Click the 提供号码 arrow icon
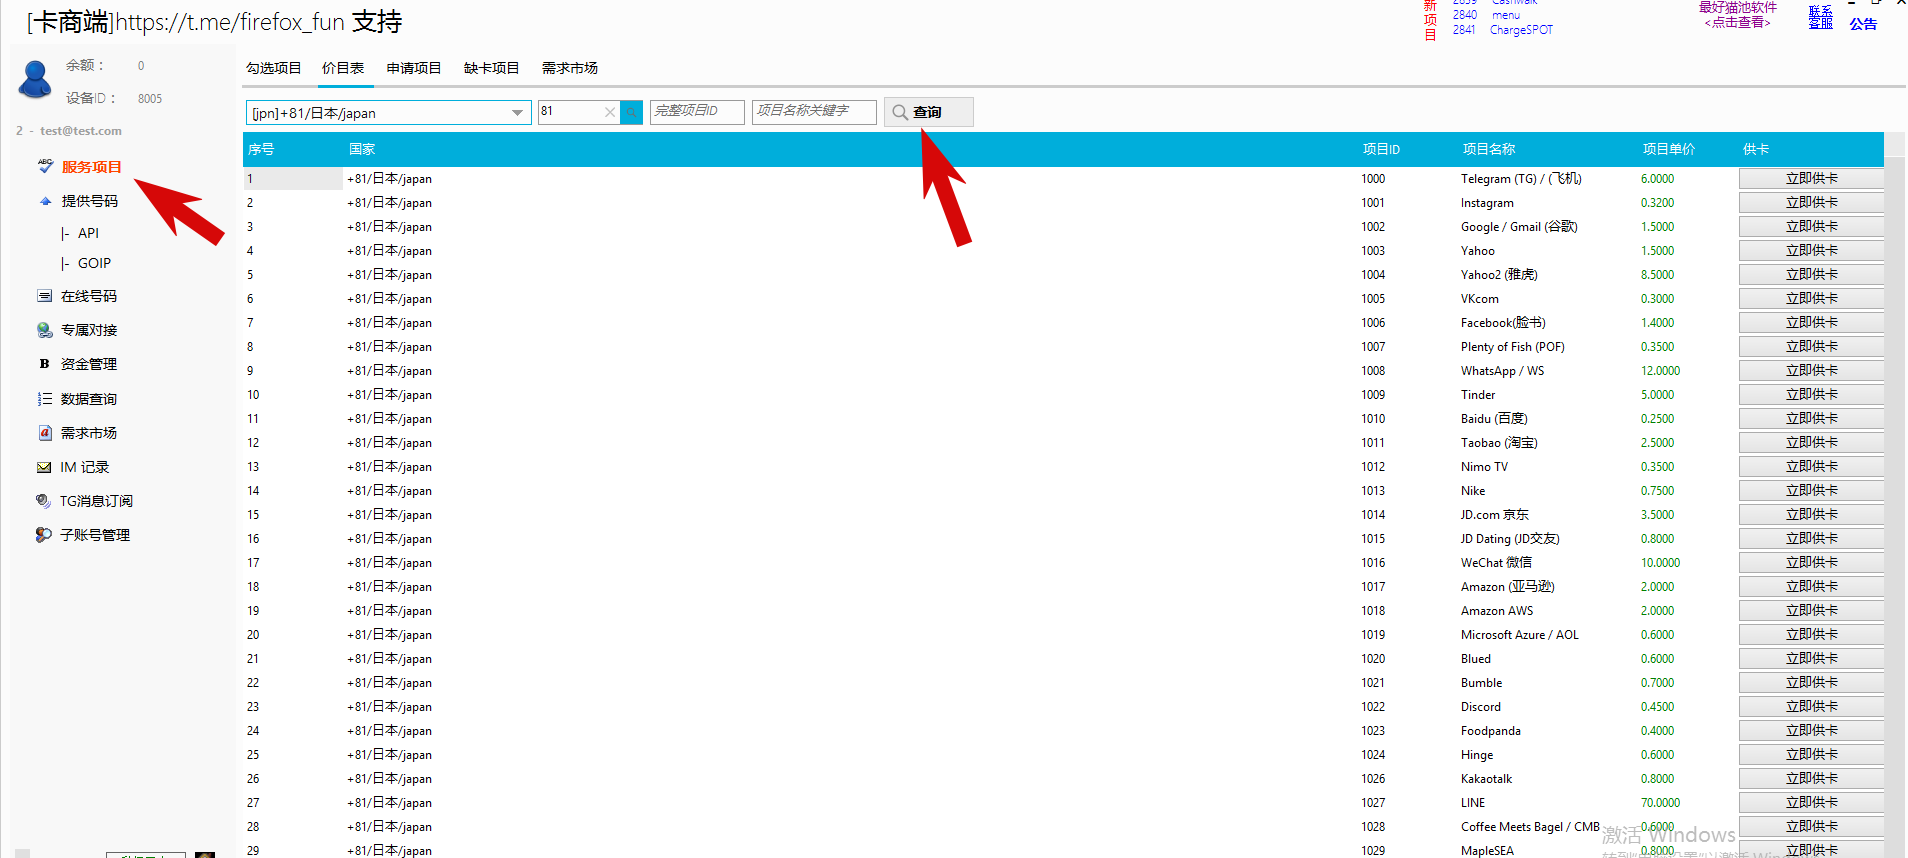Viewport: 1908px width, 858px height. tap(45, 201)
